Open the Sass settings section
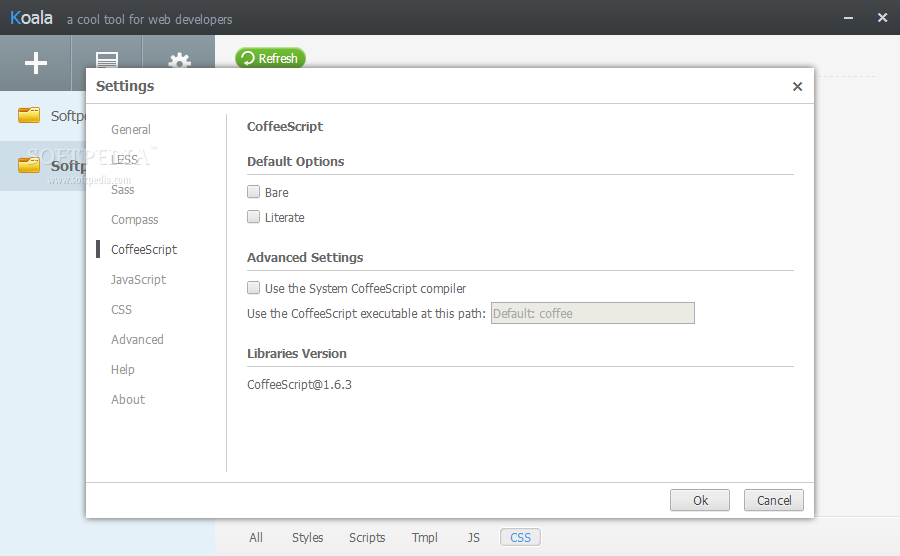The image size is (900, 556). tap(122, 190)
